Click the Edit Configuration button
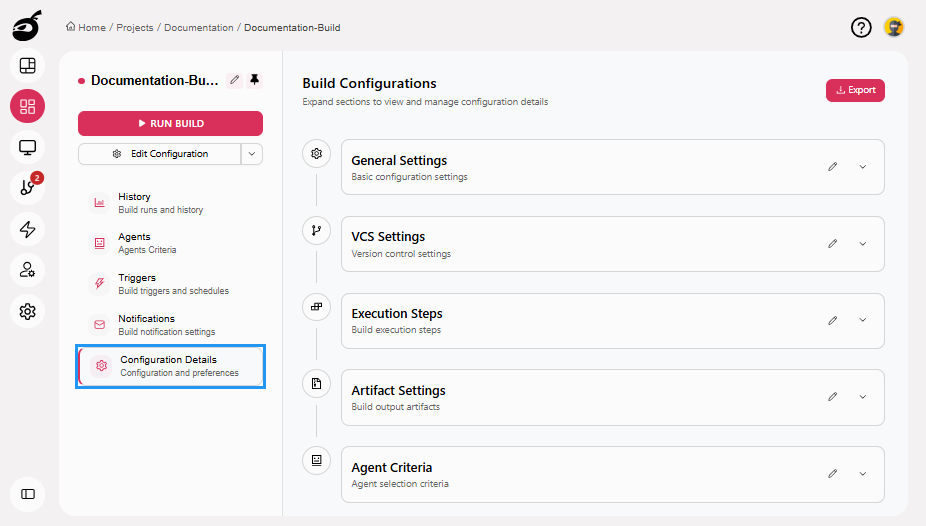Screen dimensions: 926x526 pos(159,154)
